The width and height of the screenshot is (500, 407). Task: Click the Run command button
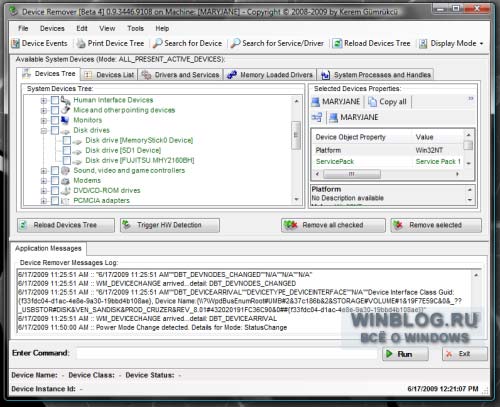pyautogui.click(x=405, y=354)
